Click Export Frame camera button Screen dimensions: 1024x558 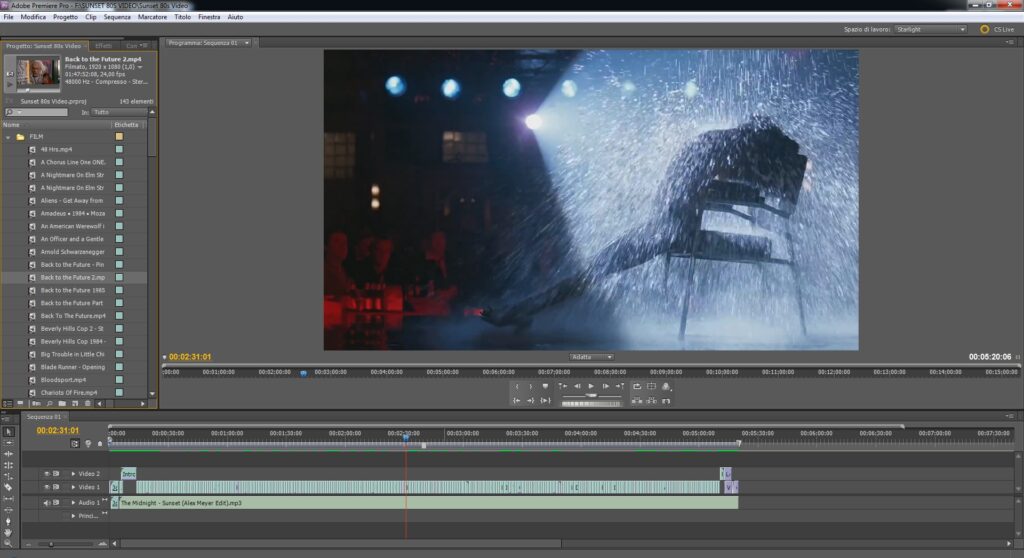pos(666,401)
